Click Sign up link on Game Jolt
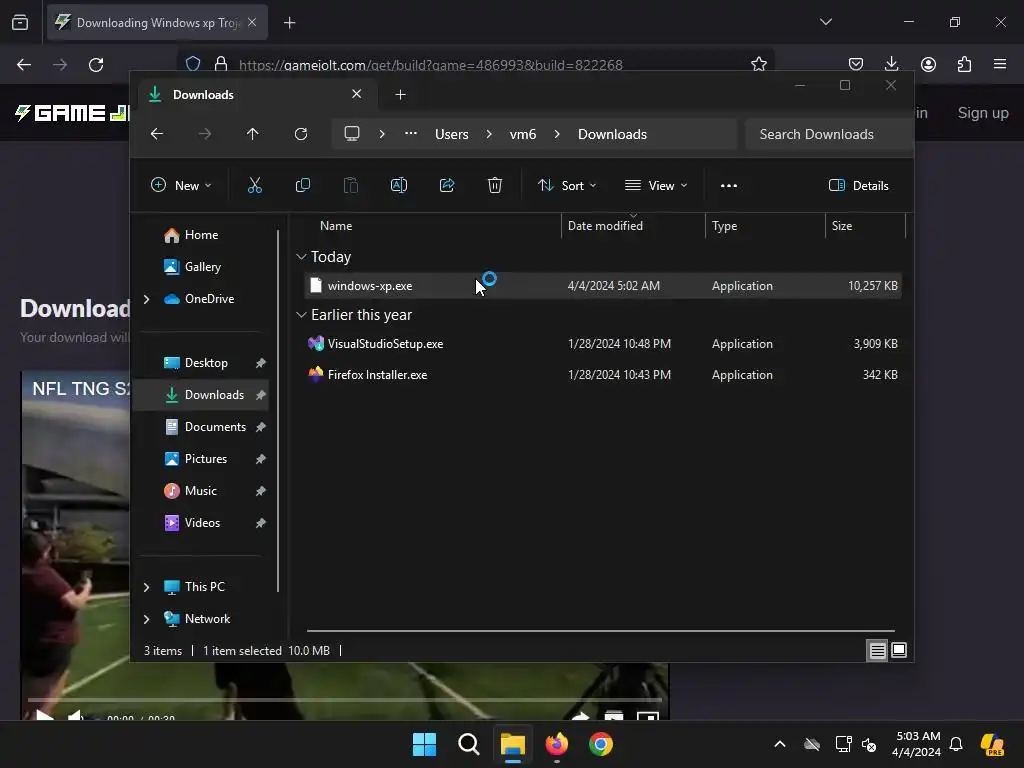This screenshot has width=1024, height=768. pos(983,112)
